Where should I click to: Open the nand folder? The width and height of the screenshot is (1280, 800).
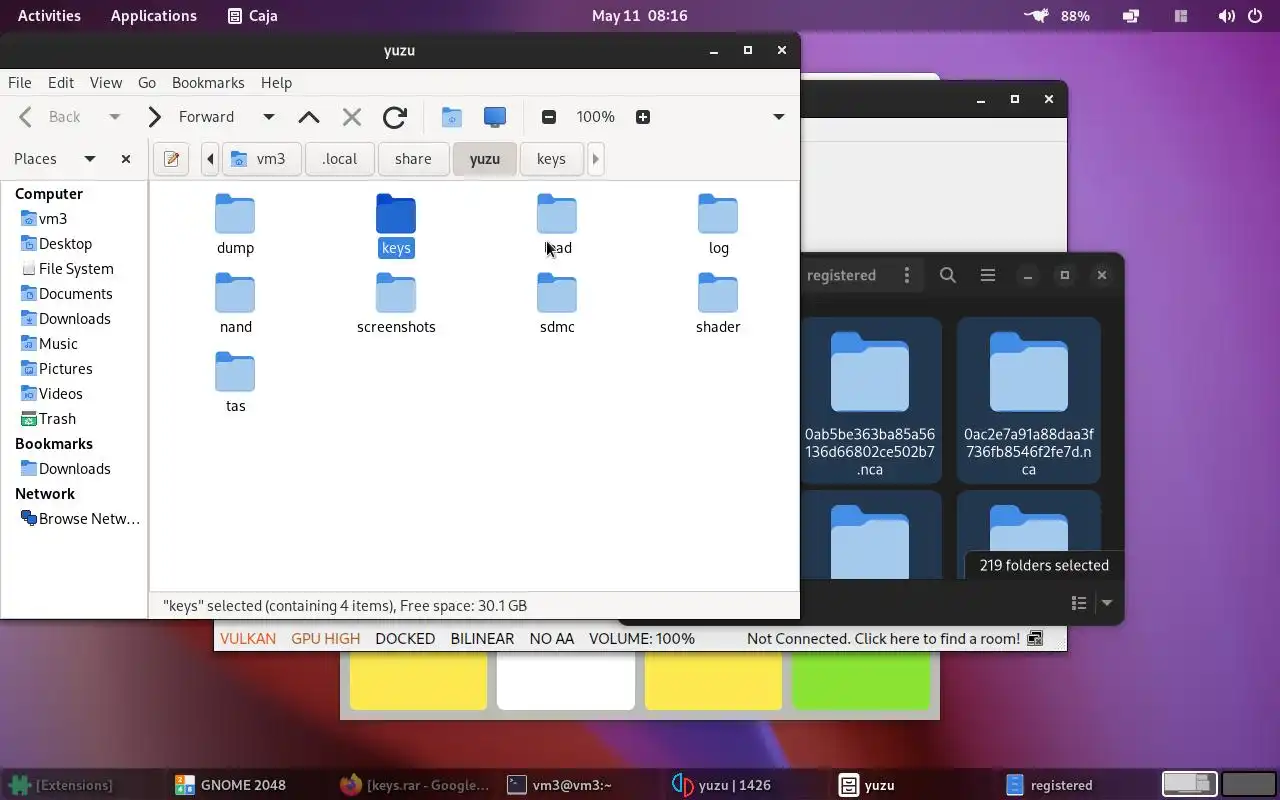click(235, 304)
